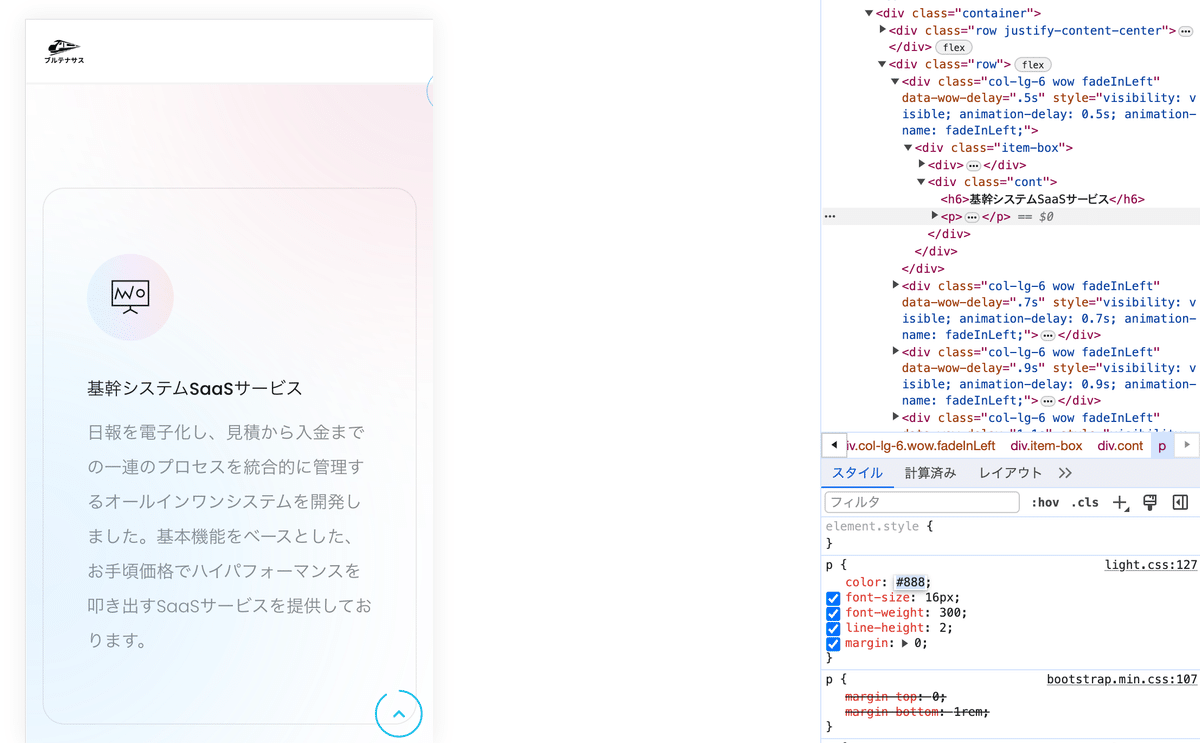Screen dimensions: 1200x743
Task: Click the left breadcrumb scroll arrow
Action: [x=833, y=445]
